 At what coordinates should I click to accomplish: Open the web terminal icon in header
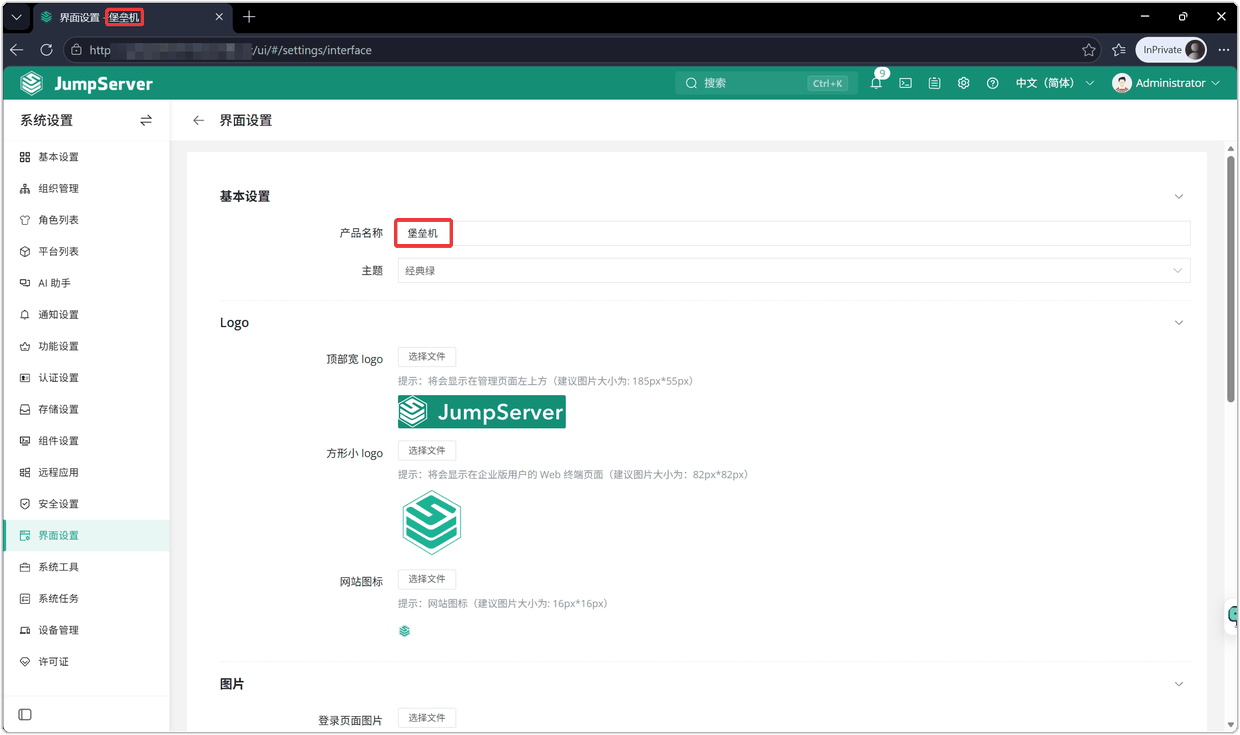click(x=905, y=83)
